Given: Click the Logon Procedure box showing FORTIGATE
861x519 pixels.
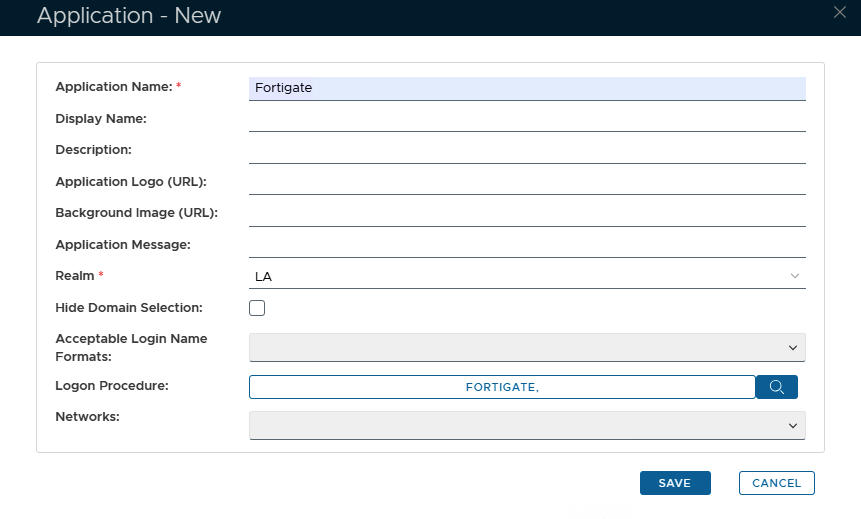Looking at the screenshot, I should pos(502,387).
